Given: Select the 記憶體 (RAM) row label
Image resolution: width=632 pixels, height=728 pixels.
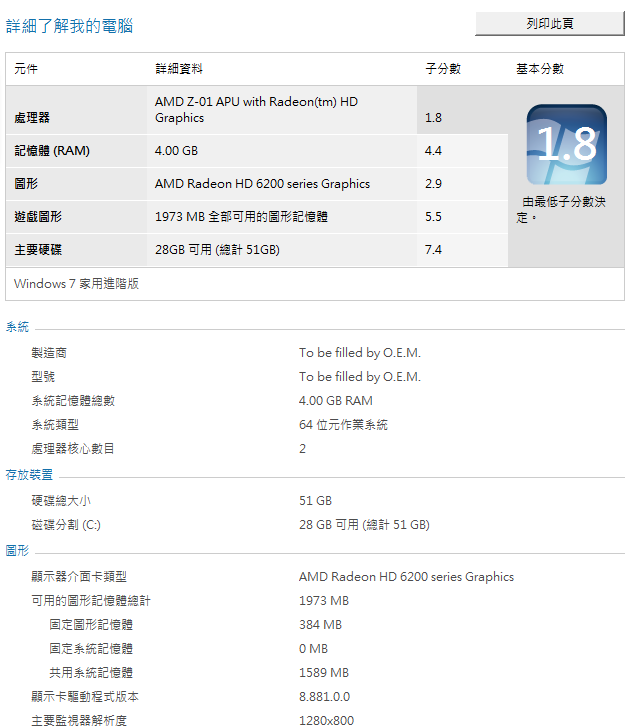Looking at the screenshot, I should tap(52, 151).
